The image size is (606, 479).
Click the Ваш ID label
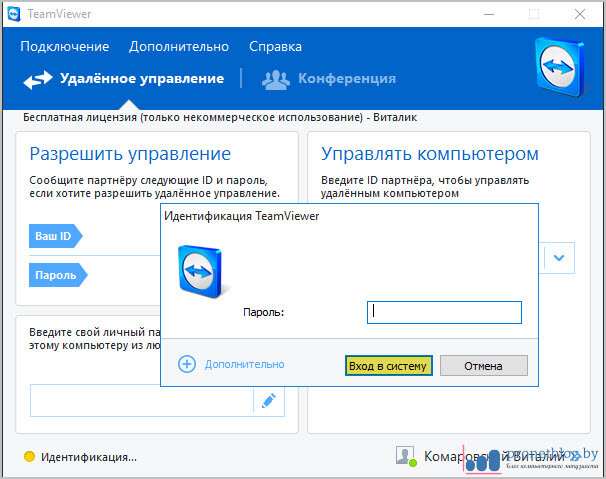pyautogui.click(x=55, y=236)
